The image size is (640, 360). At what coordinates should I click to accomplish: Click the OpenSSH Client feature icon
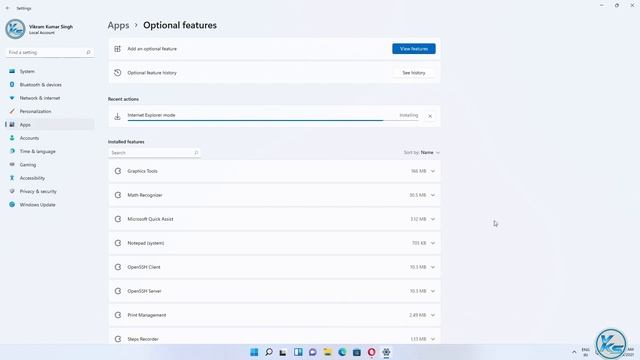point(118,267)
